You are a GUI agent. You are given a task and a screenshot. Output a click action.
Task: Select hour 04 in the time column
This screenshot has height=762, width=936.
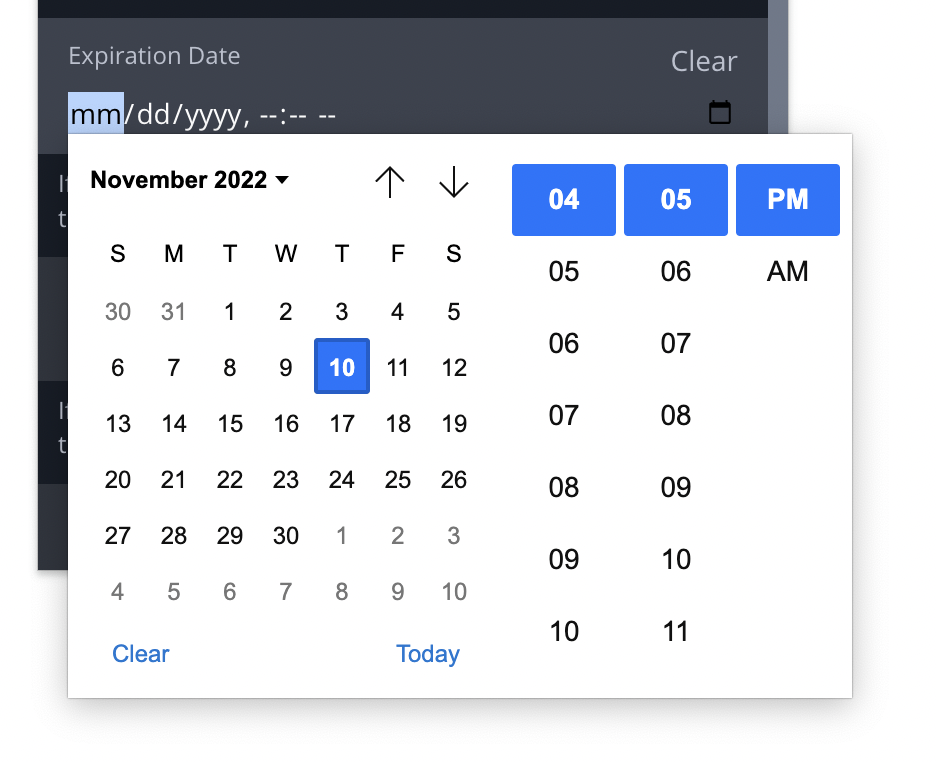click(563, 199)
